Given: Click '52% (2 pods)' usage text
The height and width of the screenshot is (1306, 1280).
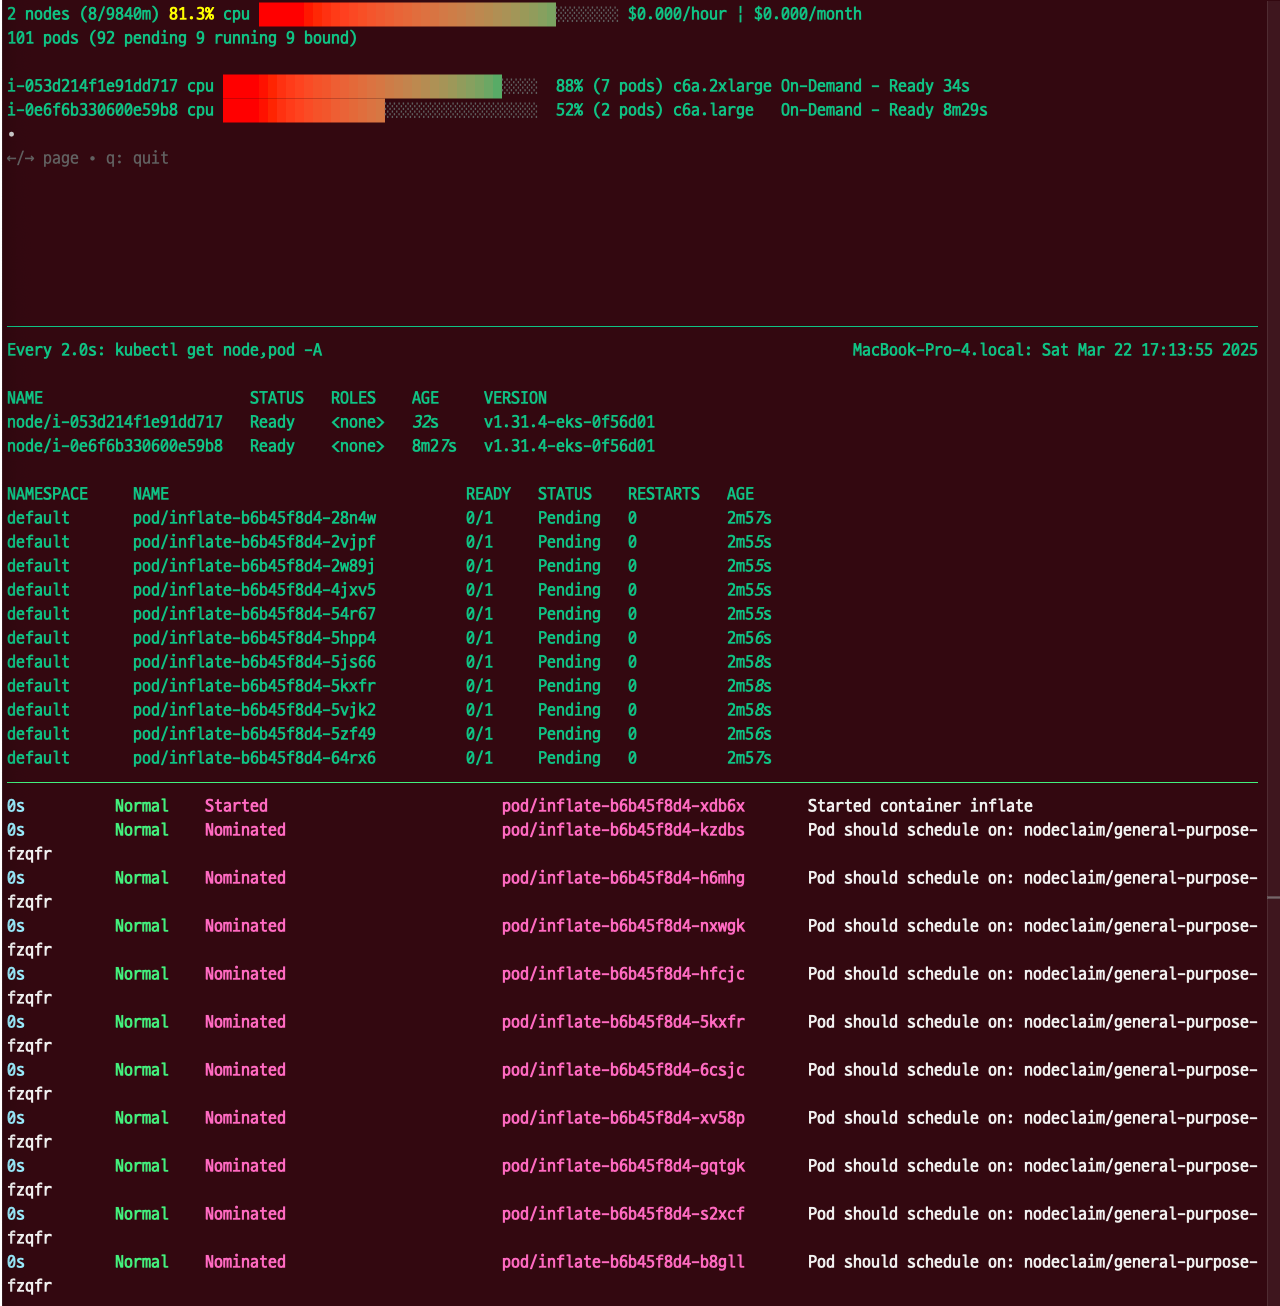Looking at the screenshot, I should (609, 110).
